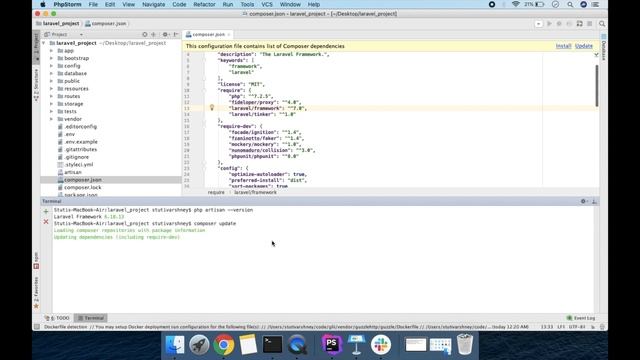640x360 pixels.
Task: Click the Wi-Fi status icon
Action: click(516, 4)
